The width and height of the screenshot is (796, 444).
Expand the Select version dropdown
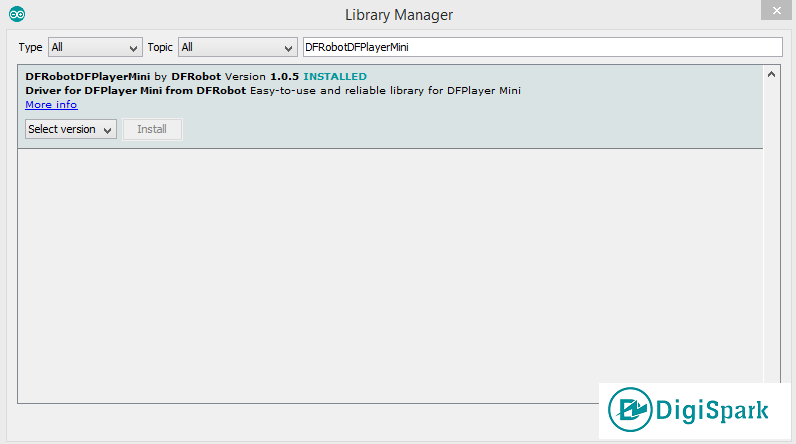[x=71, y=129]
